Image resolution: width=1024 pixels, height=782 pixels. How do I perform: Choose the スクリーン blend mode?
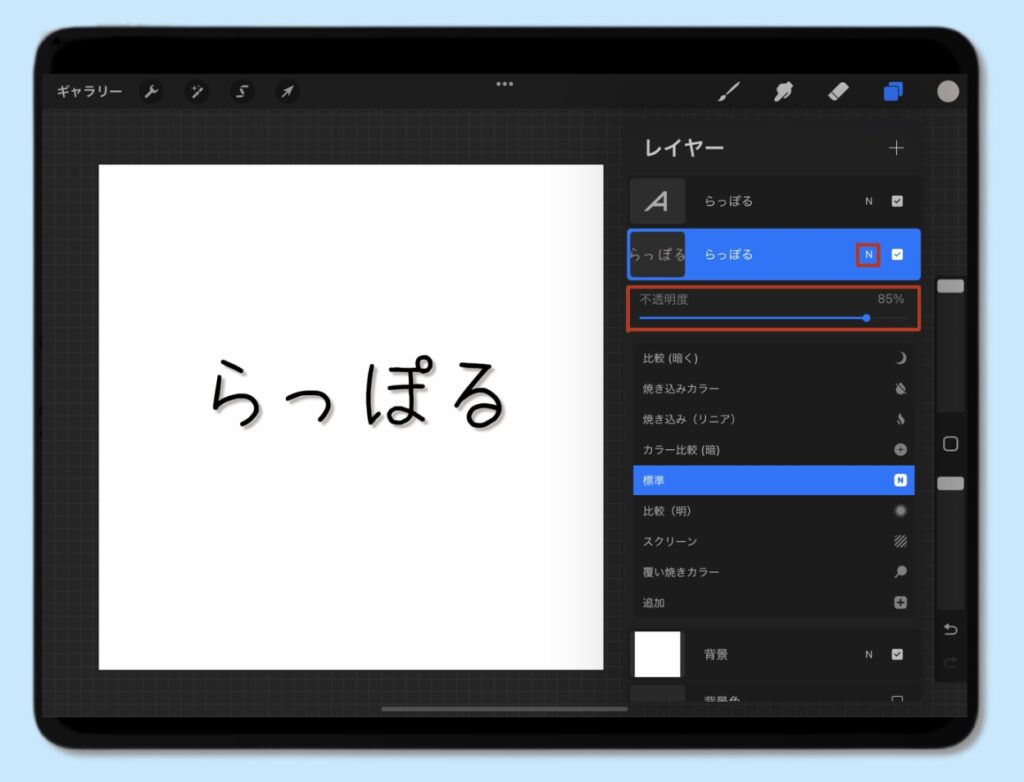click(x=774, y=541)
